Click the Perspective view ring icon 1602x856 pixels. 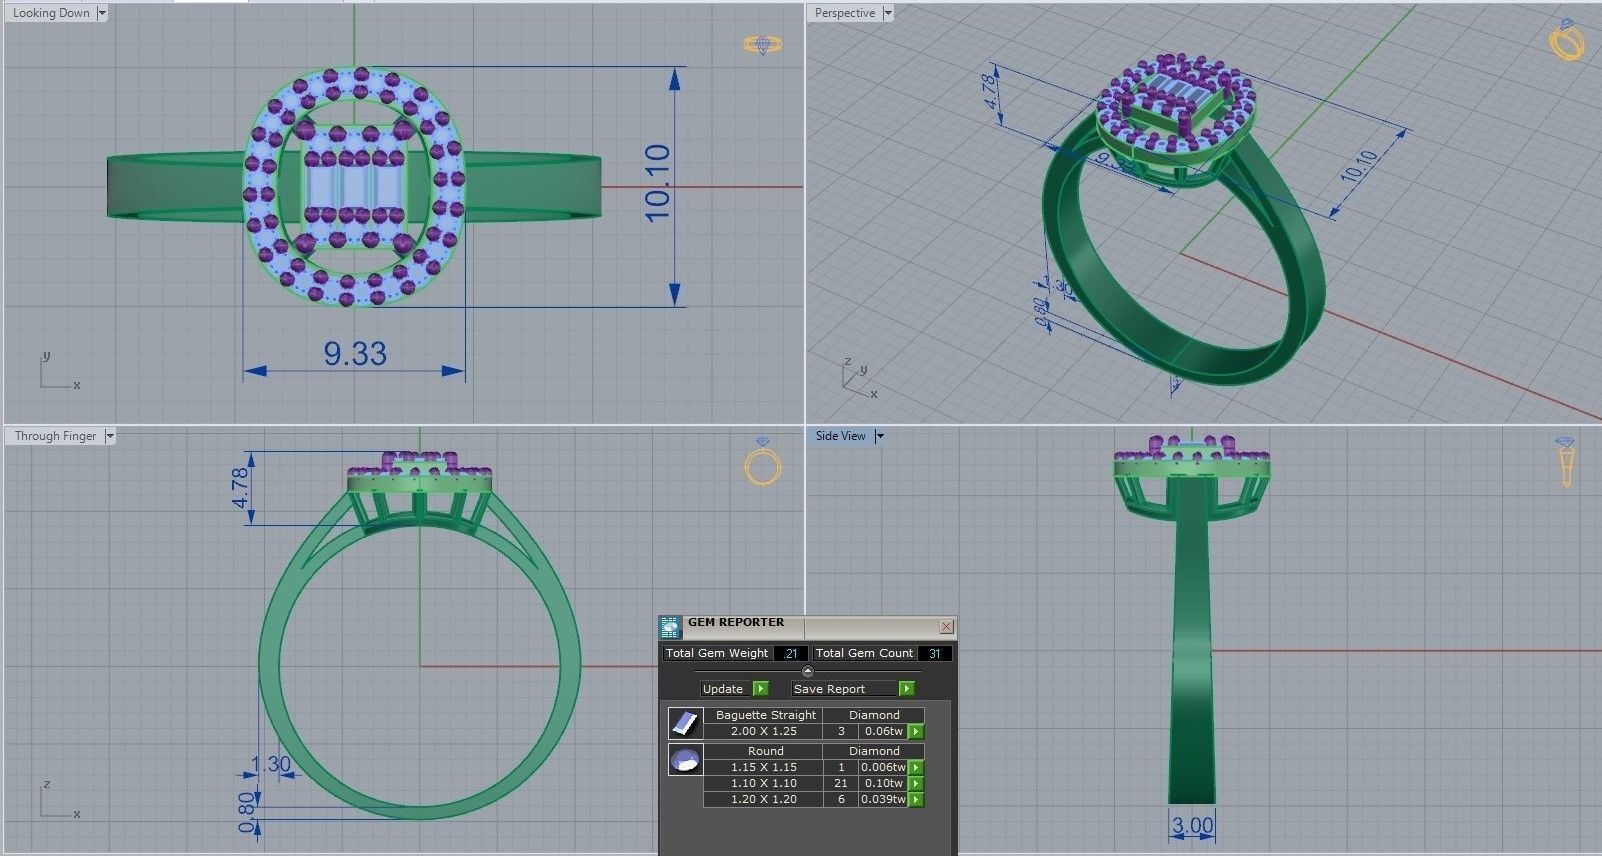1566,40
